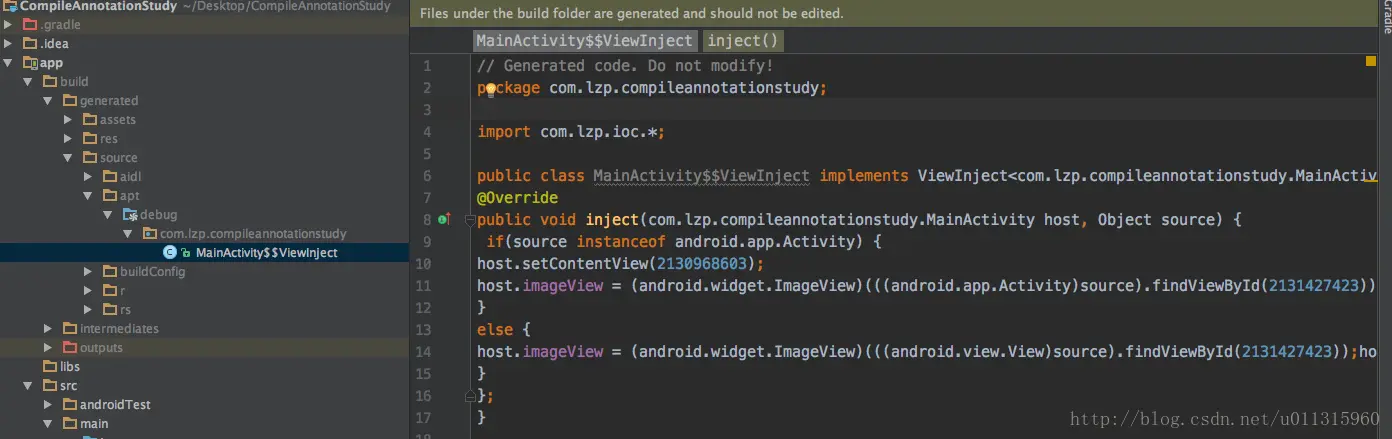Click the Java class icon beside MainActivity$$ViewInject
The image size is (1392, 439).
click(x=169, y=253)
